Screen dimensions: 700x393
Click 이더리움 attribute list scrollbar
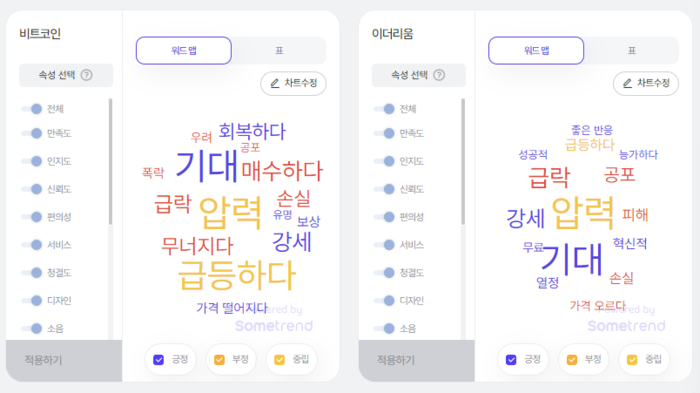463,162
